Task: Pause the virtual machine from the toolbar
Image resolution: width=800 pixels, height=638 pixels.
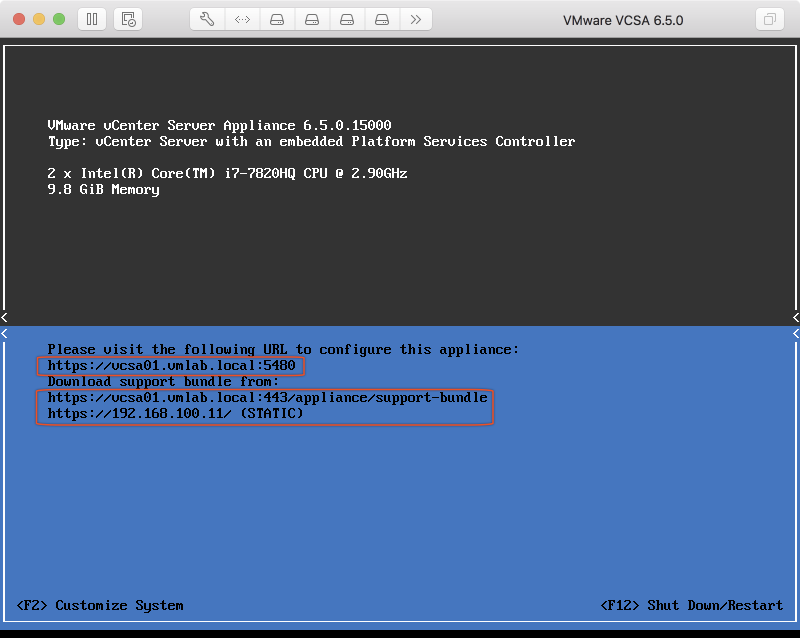Action: coord(92,19)
